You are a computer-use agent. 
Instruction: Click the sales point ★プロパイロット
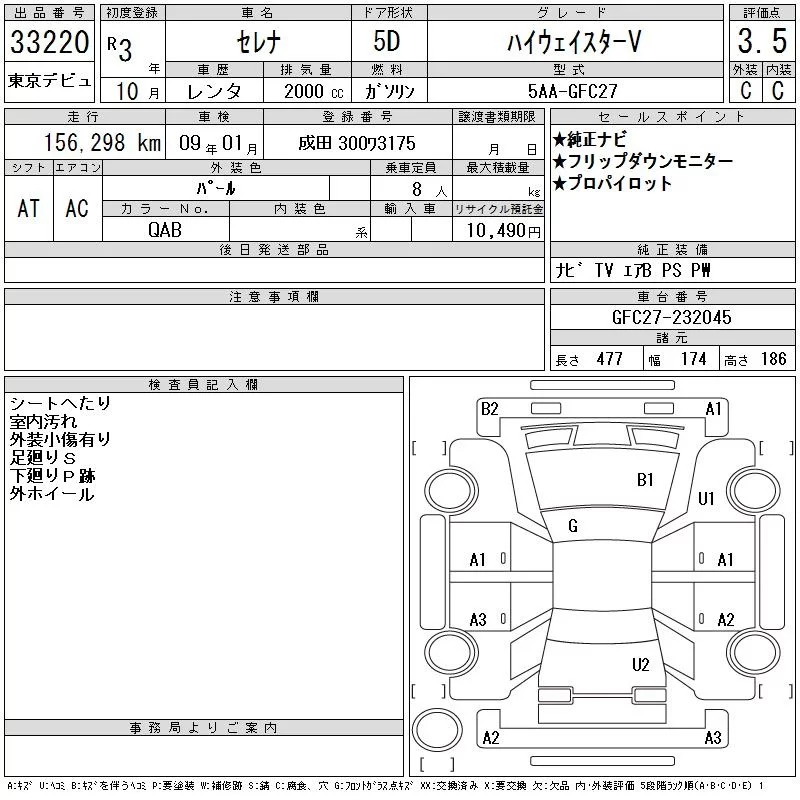pos(612,183)
